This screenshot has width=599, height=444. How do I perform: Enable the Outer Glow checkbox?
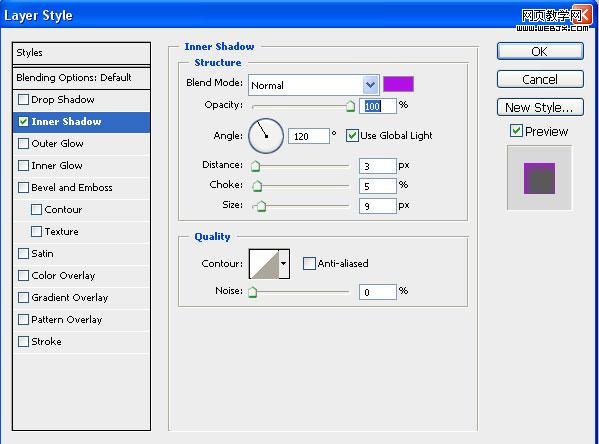pos(23,144)
